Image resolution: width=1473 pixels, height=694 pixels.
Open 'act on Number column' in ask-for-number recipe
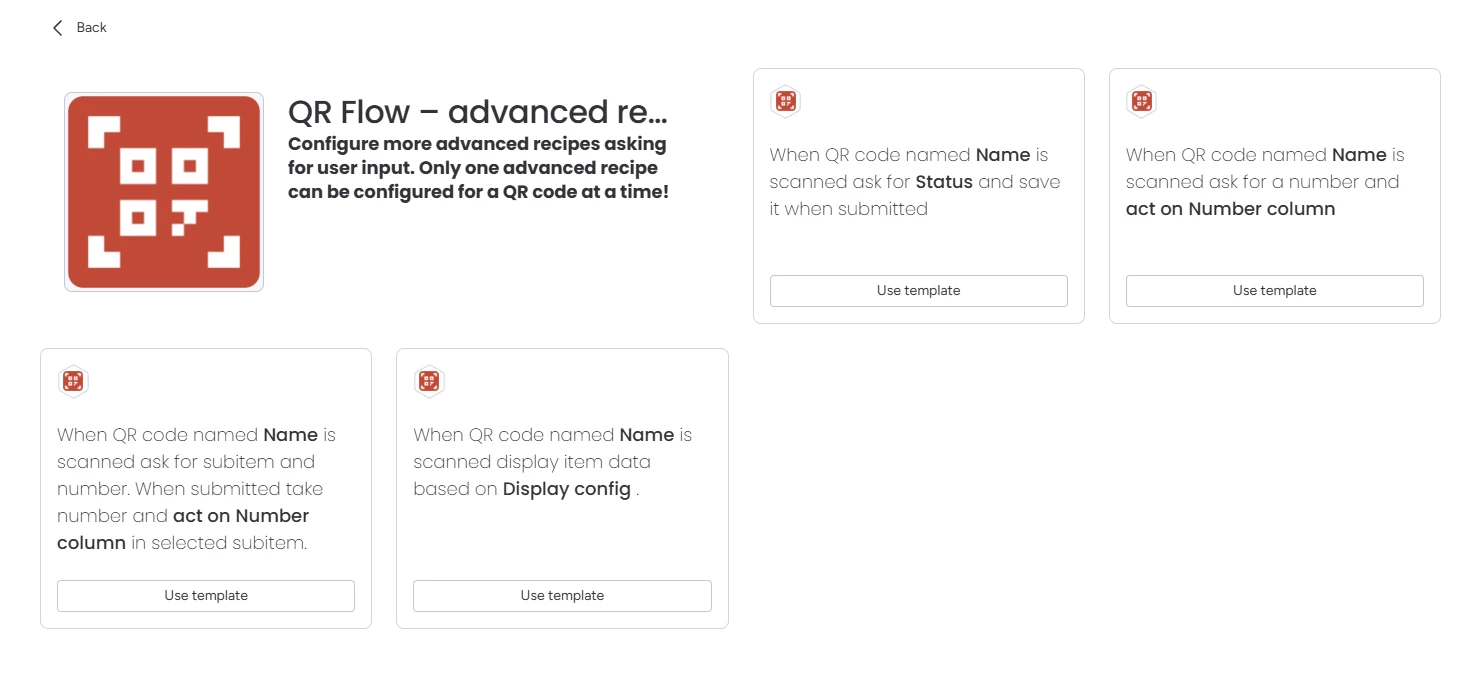coord(1231,209)
